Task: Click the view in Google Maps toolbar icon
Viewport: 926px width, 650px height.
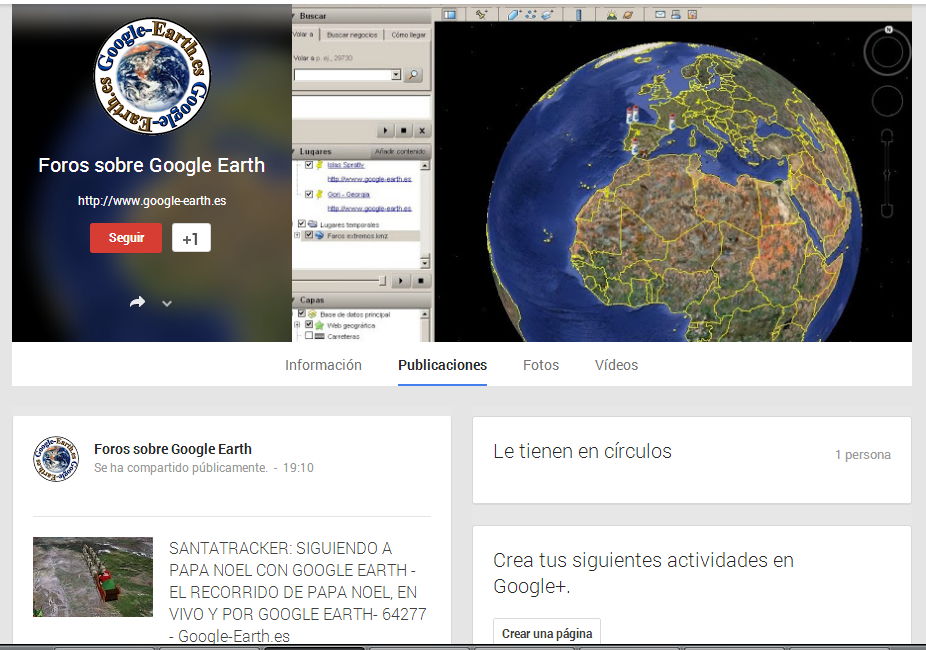Action: (x=692, y=15)
